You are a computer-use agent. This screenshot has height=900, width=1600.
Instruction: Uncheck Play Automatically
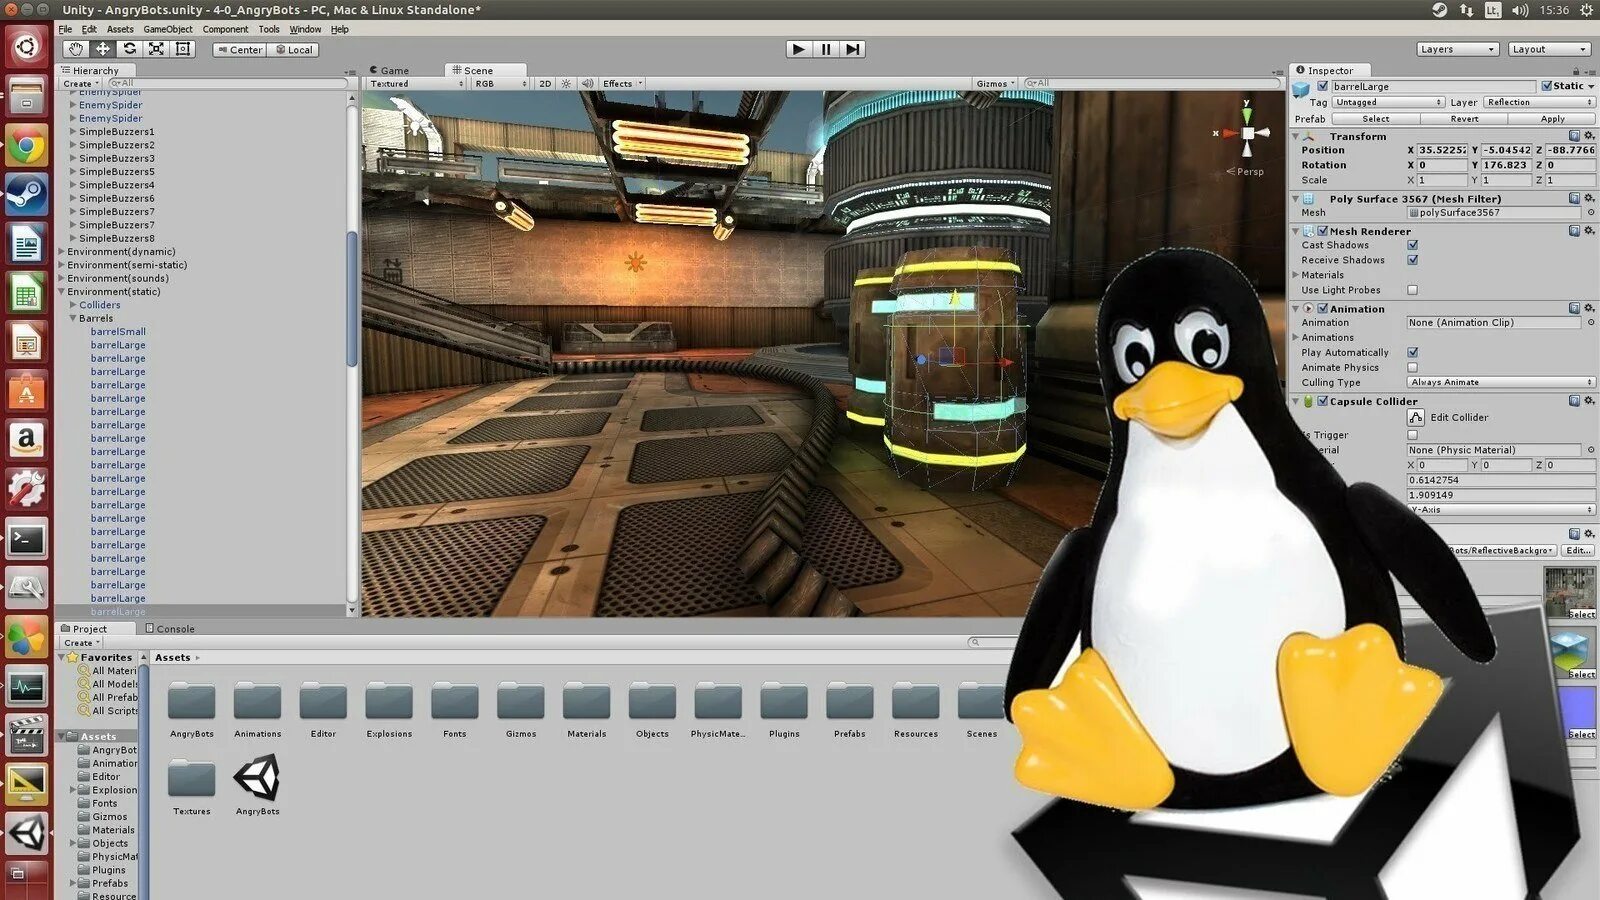click(1412, 353)
